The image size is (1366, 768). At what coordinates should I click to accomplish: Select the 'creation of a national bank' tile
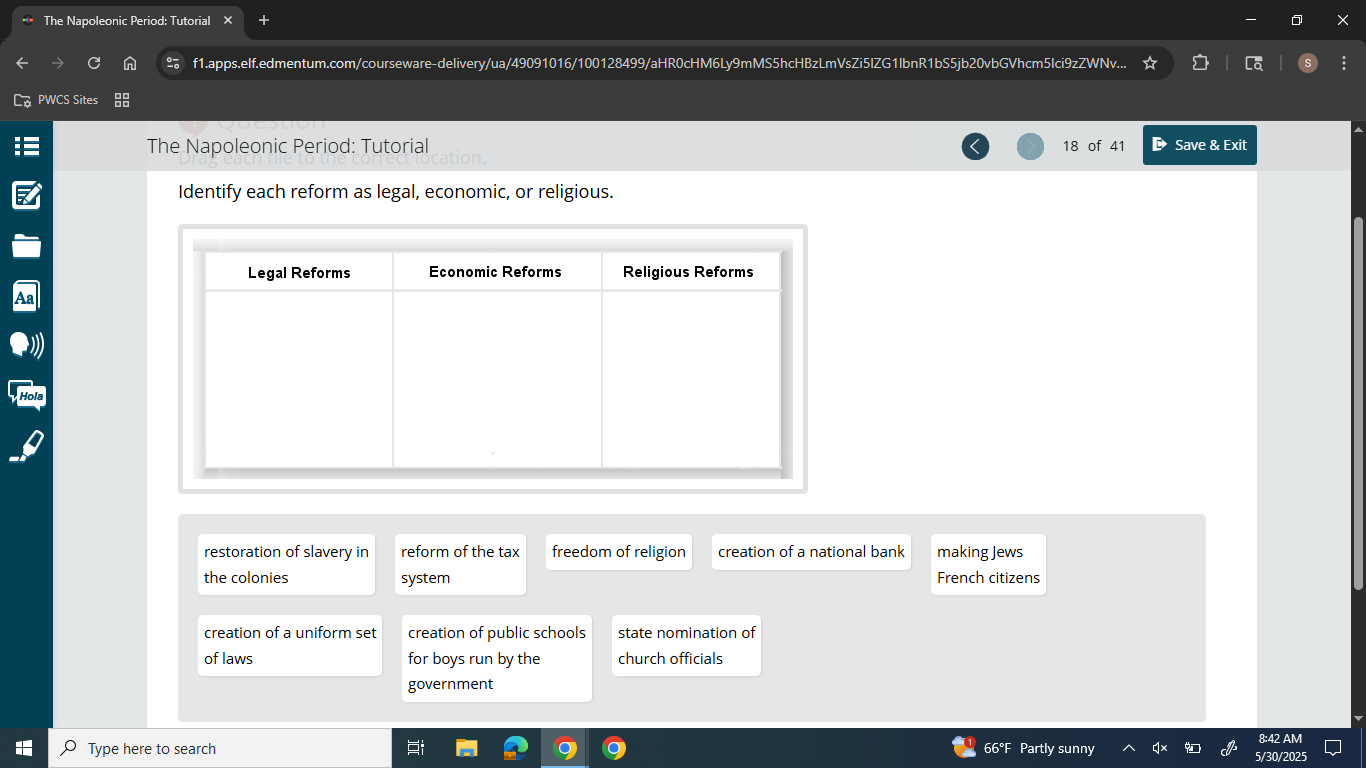click(x=811, y=552)
